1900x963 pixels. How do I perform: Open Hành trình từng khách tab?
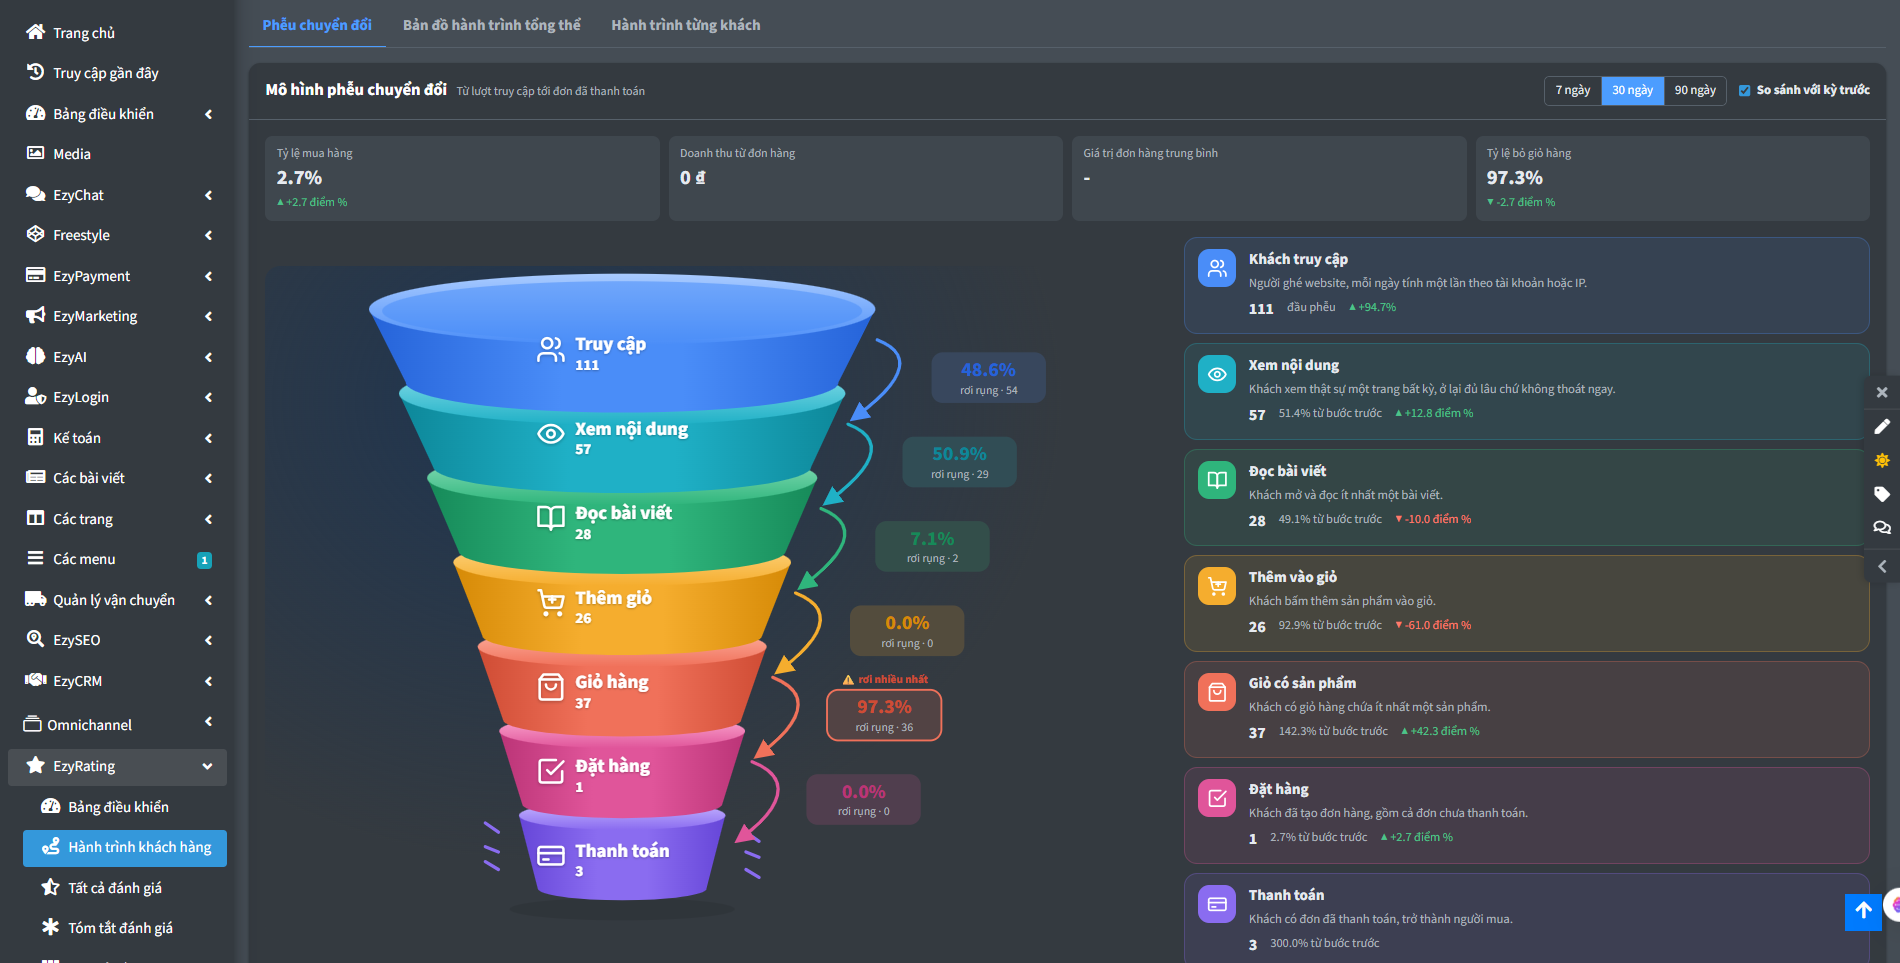[686, 25]
